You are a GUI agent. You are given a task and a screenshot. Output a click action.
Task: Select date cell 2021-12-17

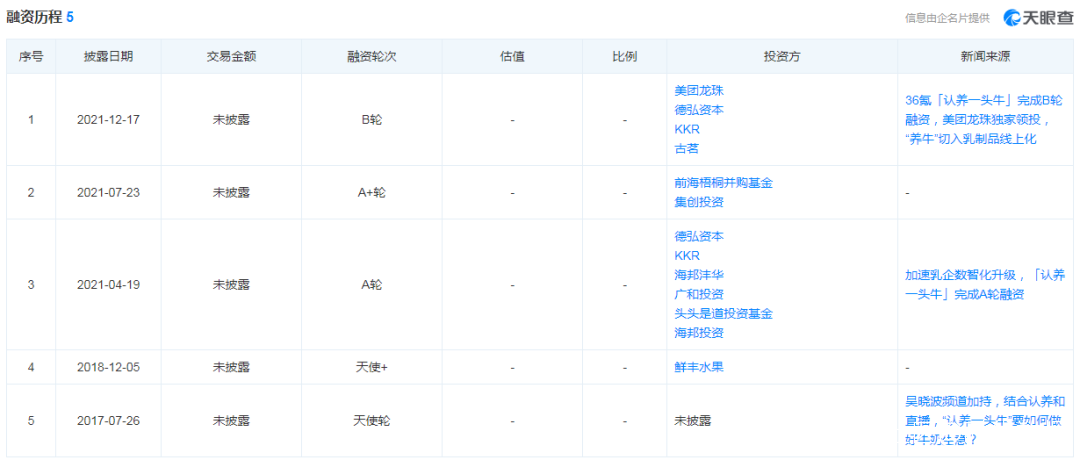[x=108, y=120]
